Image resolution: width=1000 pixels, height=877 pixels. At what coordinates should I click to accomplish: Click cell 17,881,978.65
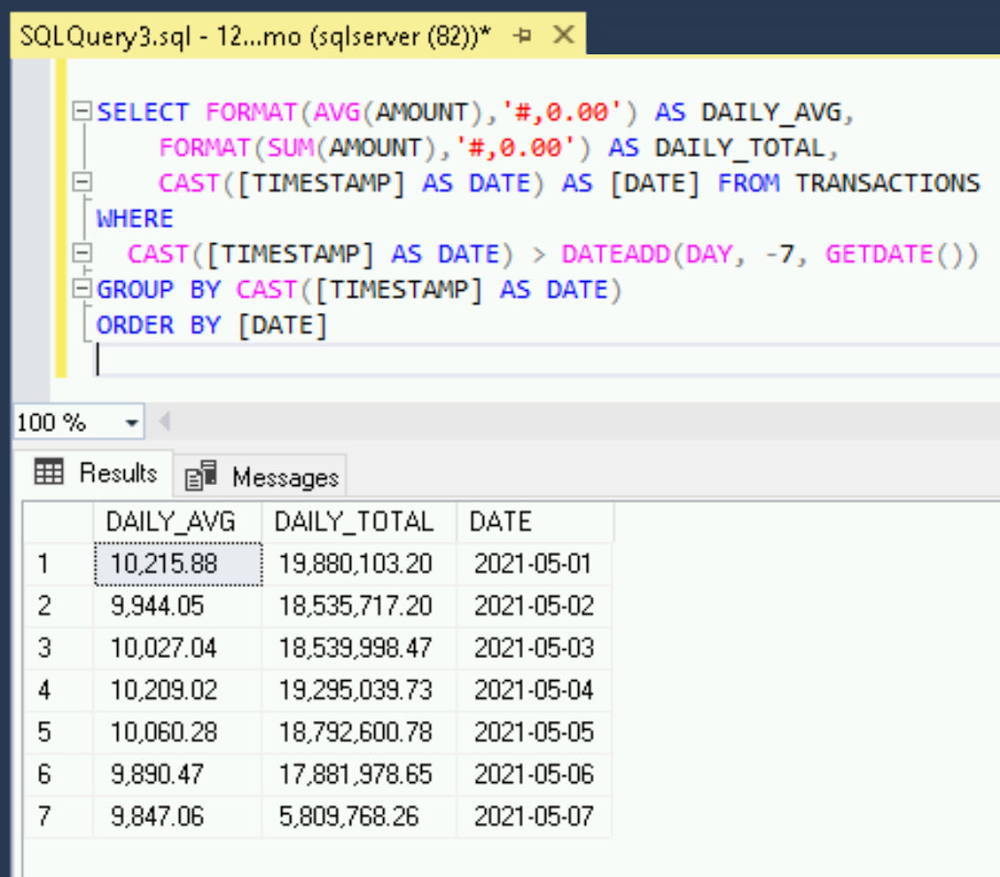(359, 774)
